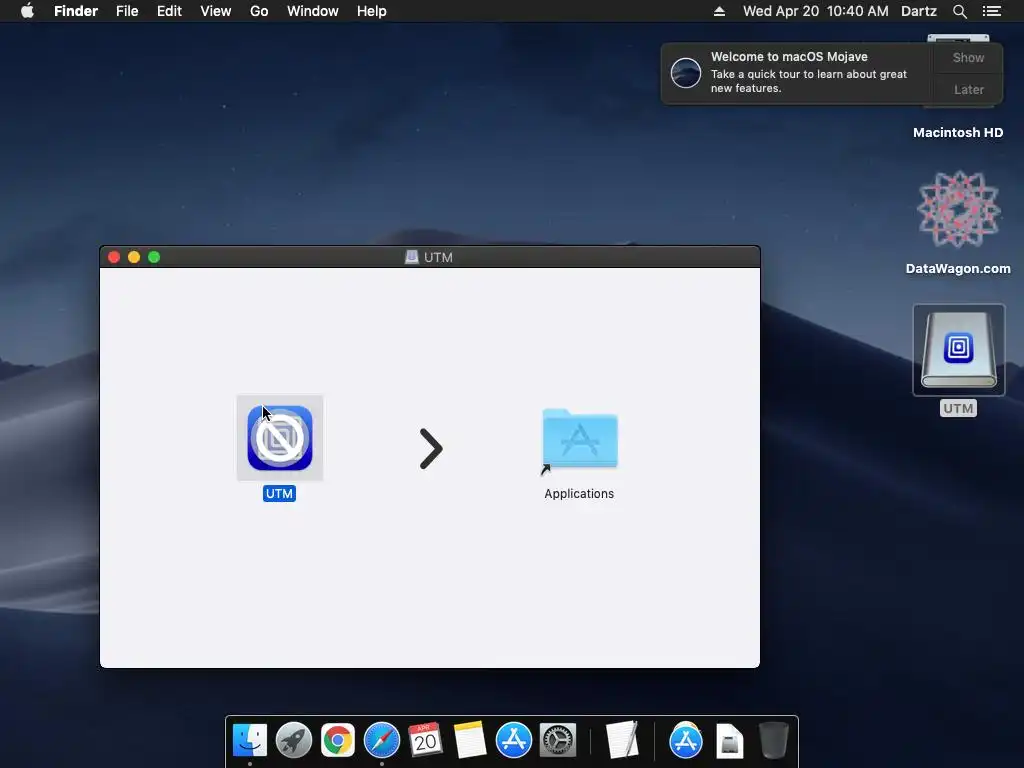
Task: Click the Macintosh HD desktop label
Action: tap(958, 133)
